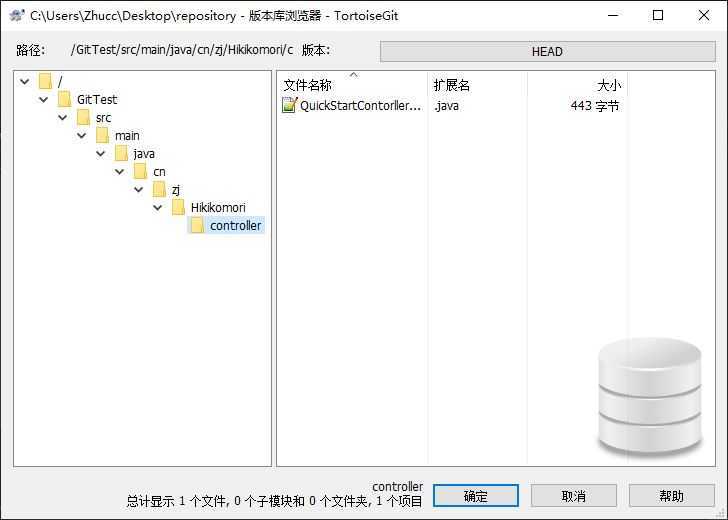Sort by 大小 column header
728x520 pixels.
click(578, 85)
